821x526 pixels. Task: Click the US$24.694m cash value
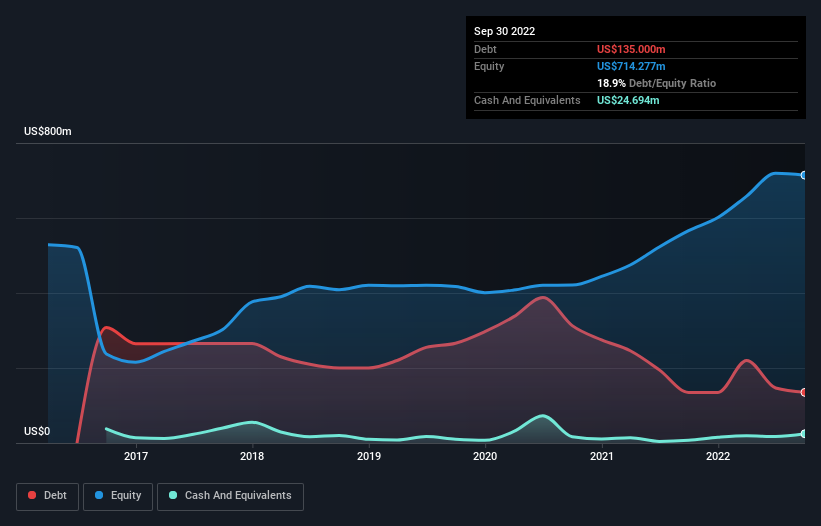(x=628, y=100)
